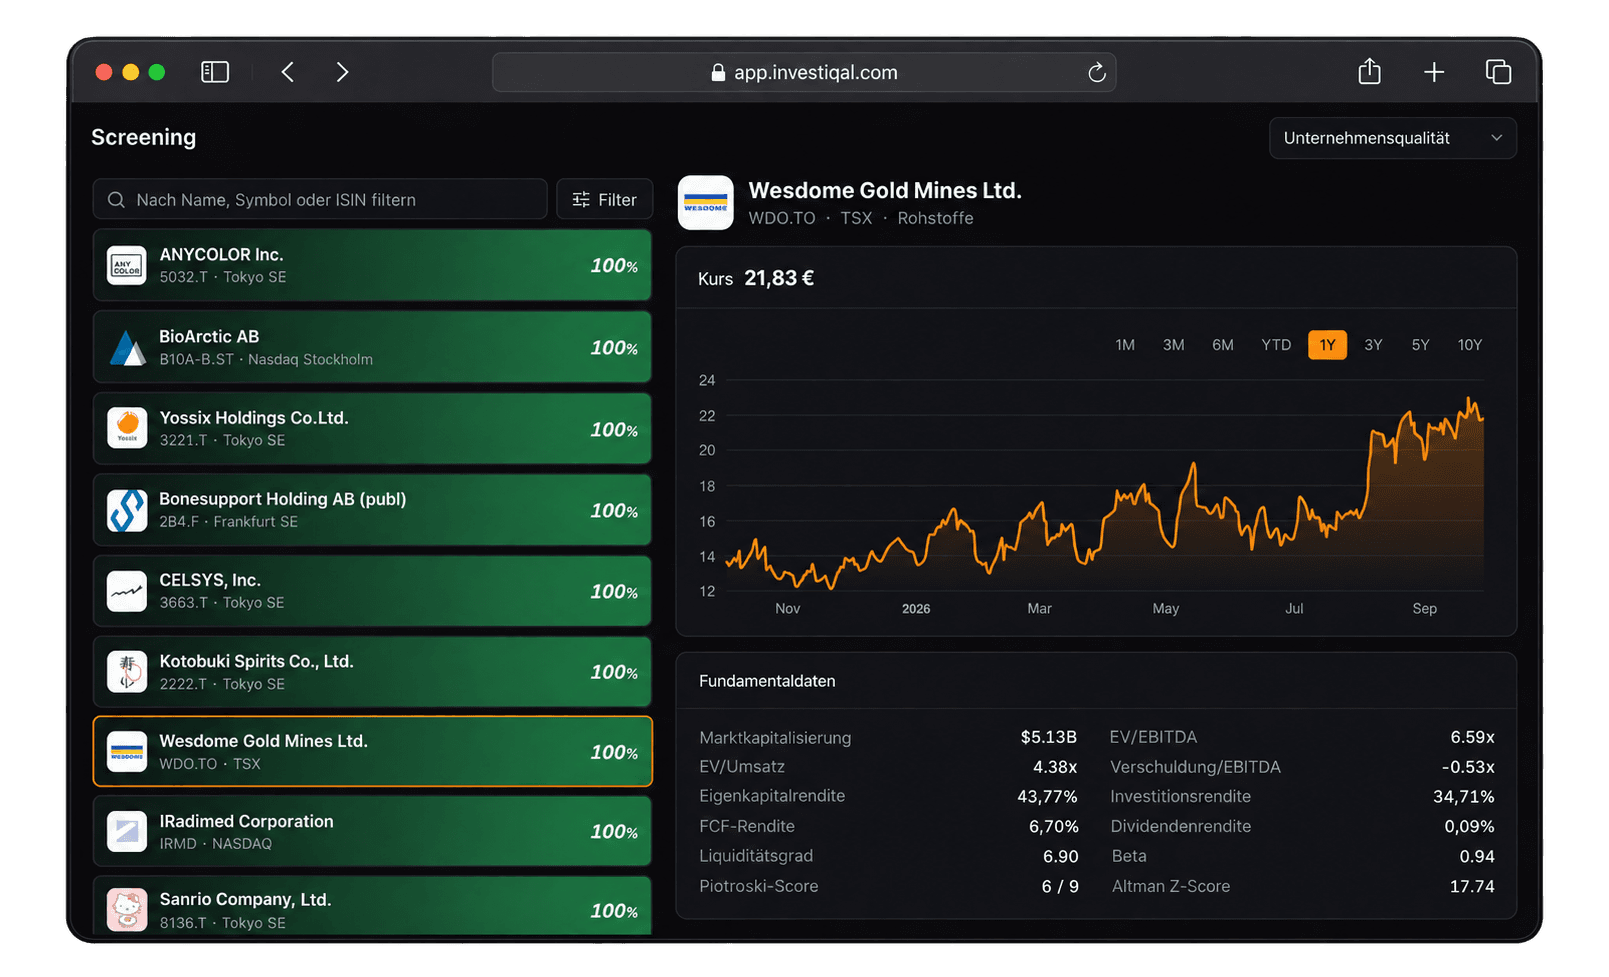Open BioArctic AB name in list
The height and width of the screenshot is (977, 1609).
(209, 337)
